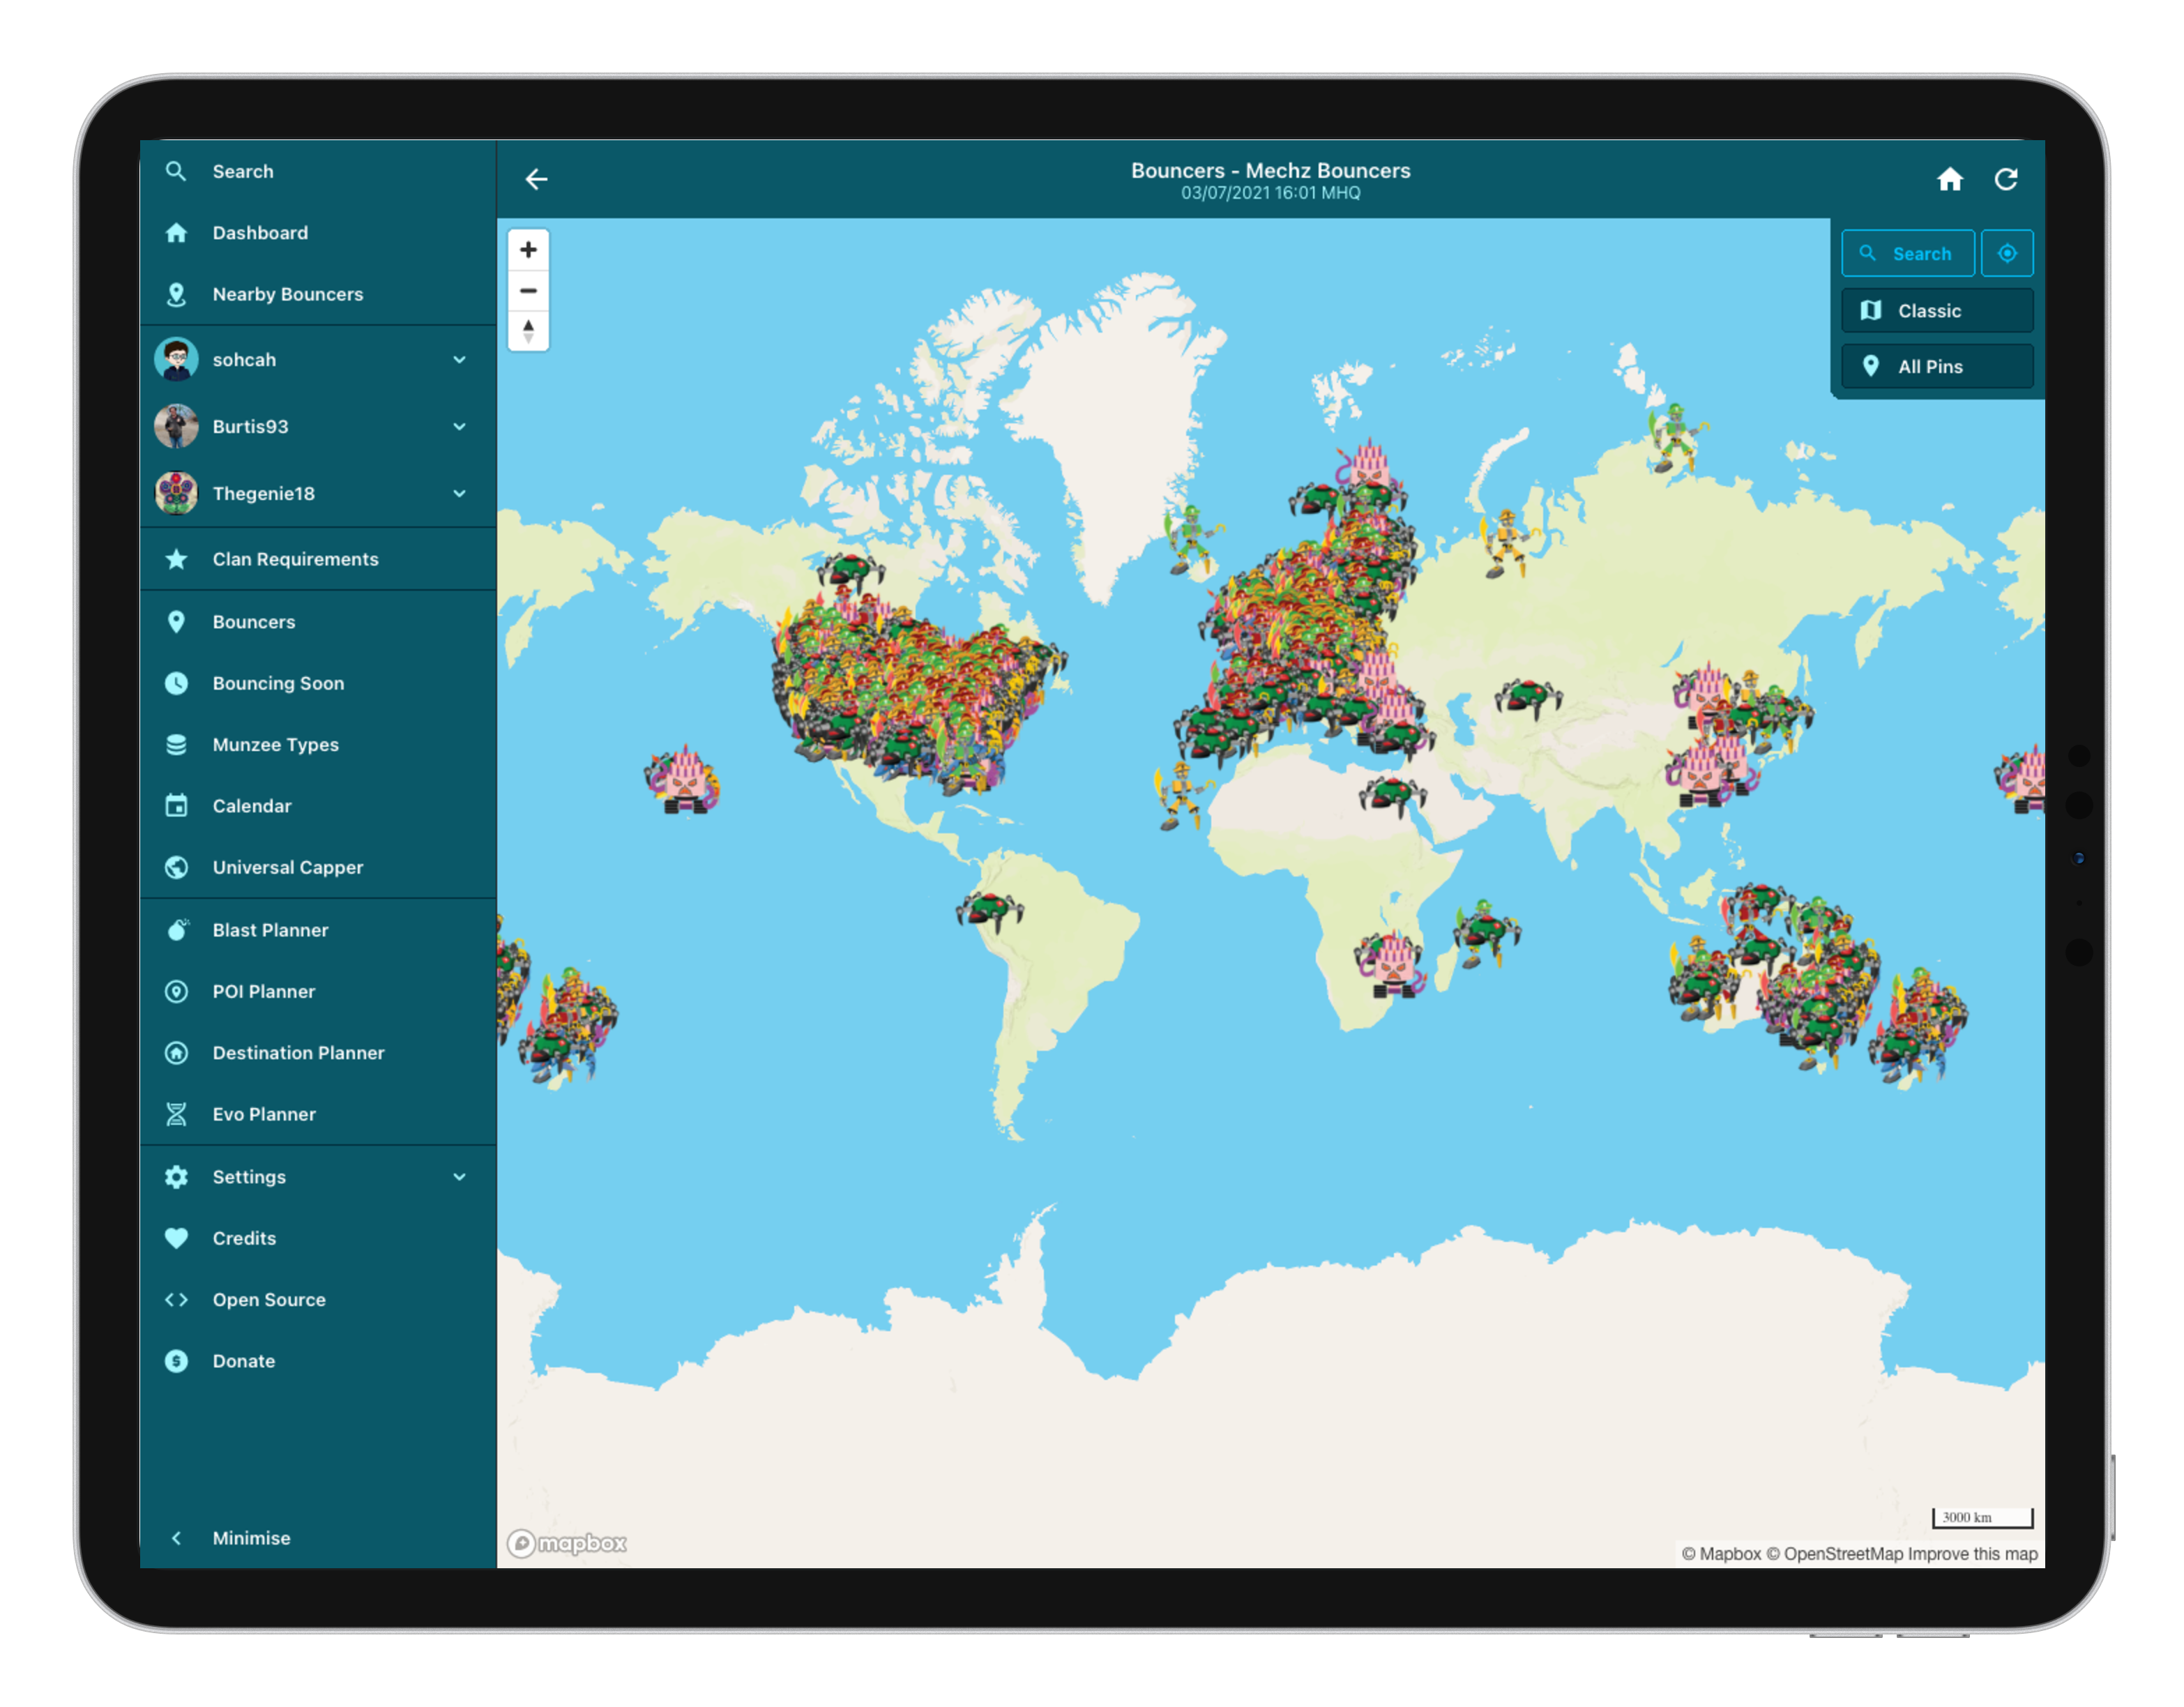
Task: Refresh the Mechz Bouncers map
Action: tap(2006, 179)
